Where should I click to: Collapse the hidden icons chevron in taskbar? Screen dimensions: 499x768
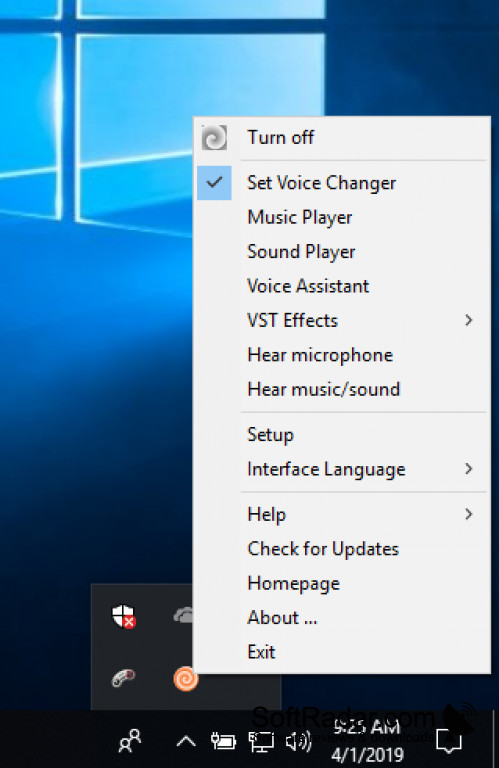[x=186, y=742]
